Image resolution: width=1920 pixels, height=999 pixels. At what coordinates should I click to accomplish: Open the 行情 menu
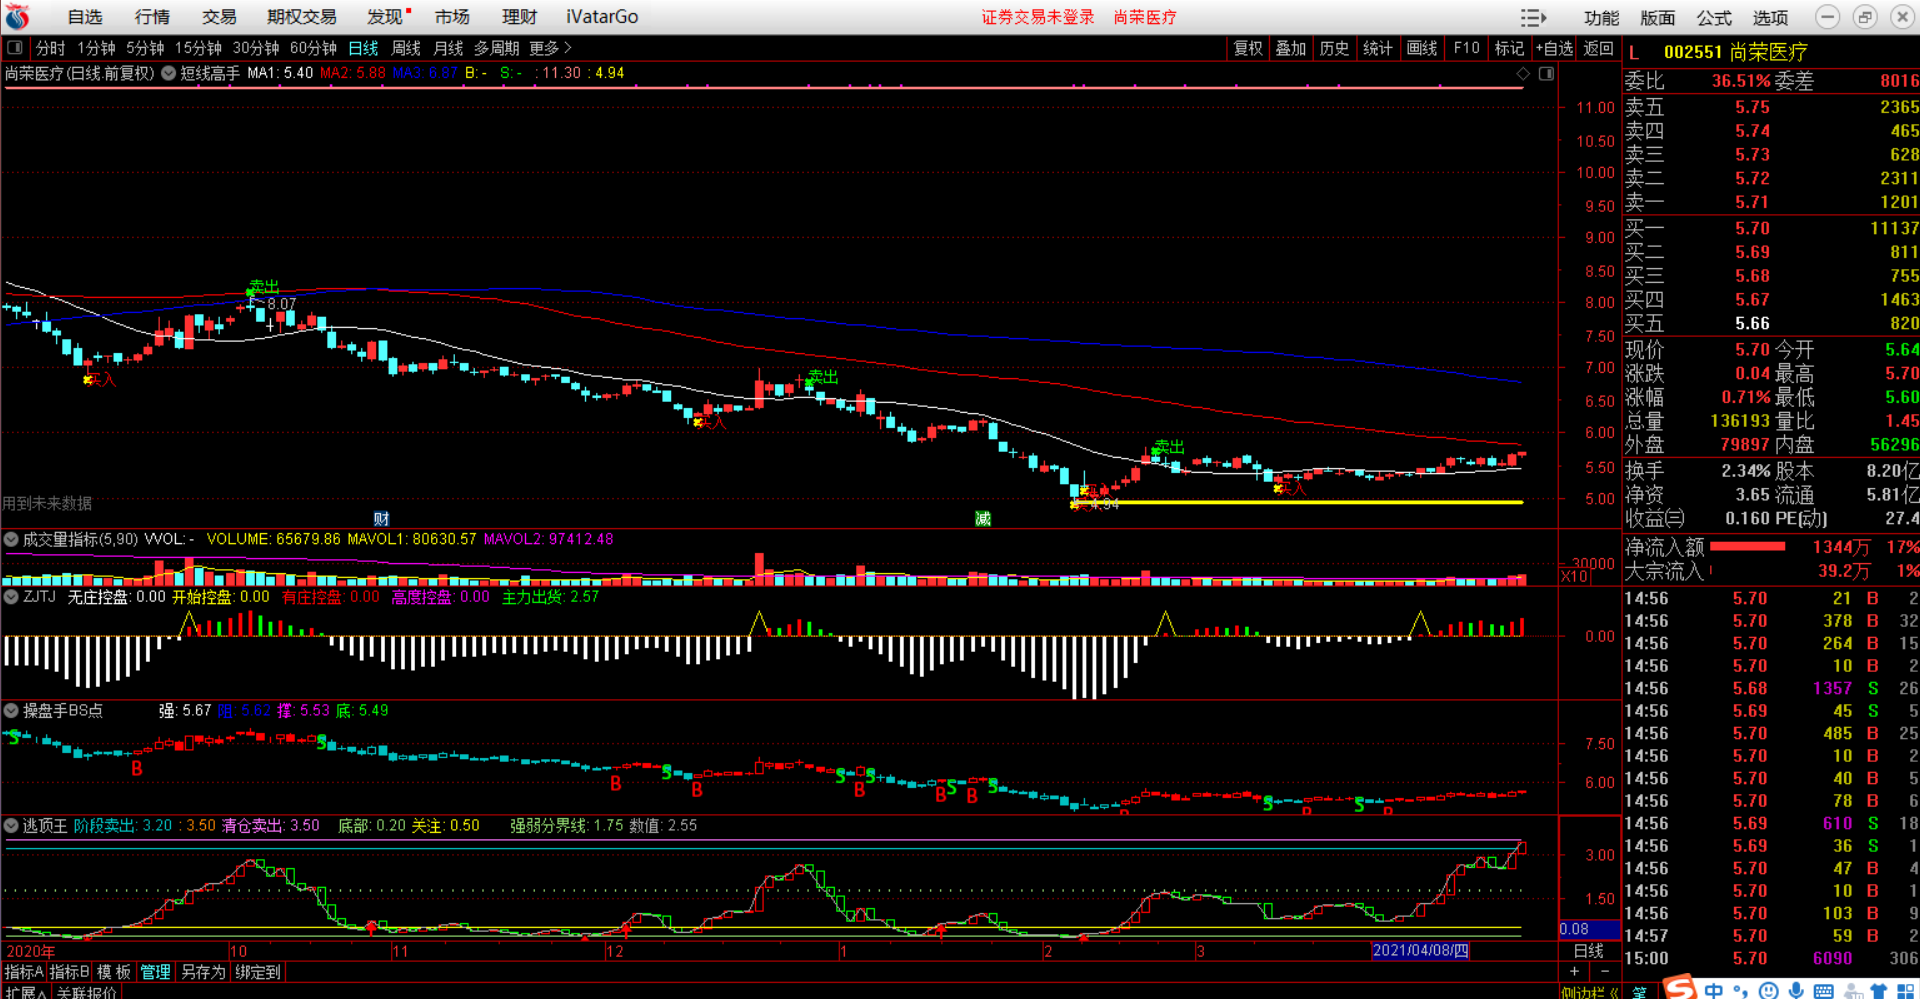click(152, 17)
